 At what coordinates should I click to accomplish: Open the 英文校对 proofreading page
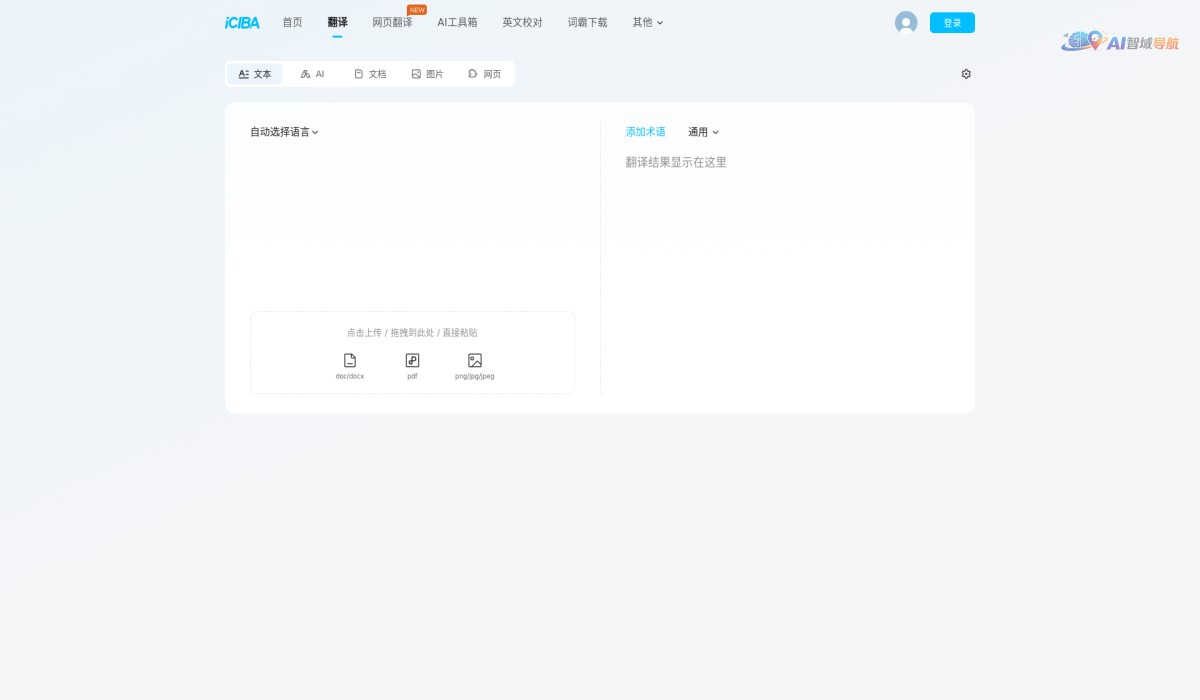522,22
